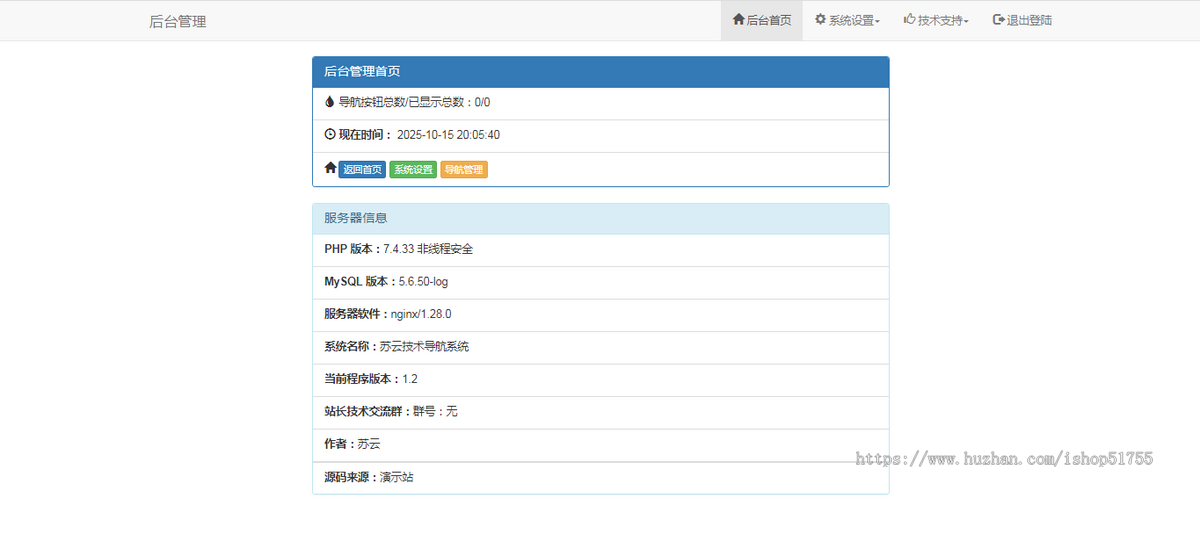
Task: Click the 系统名称 苏云技术导航系统 row
Action: coord(600,348)
